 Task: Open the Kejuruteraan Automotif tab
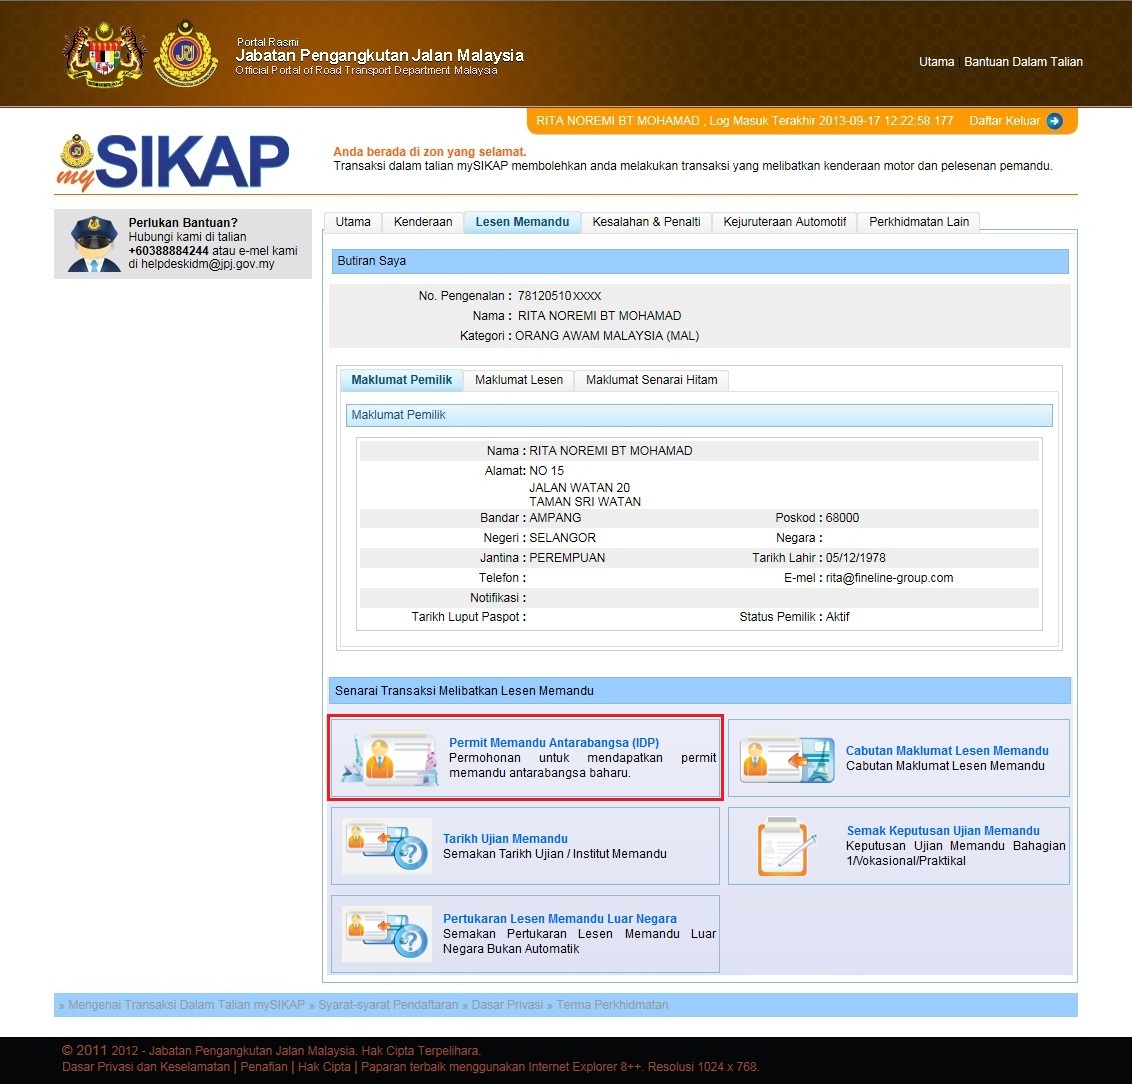784,222
